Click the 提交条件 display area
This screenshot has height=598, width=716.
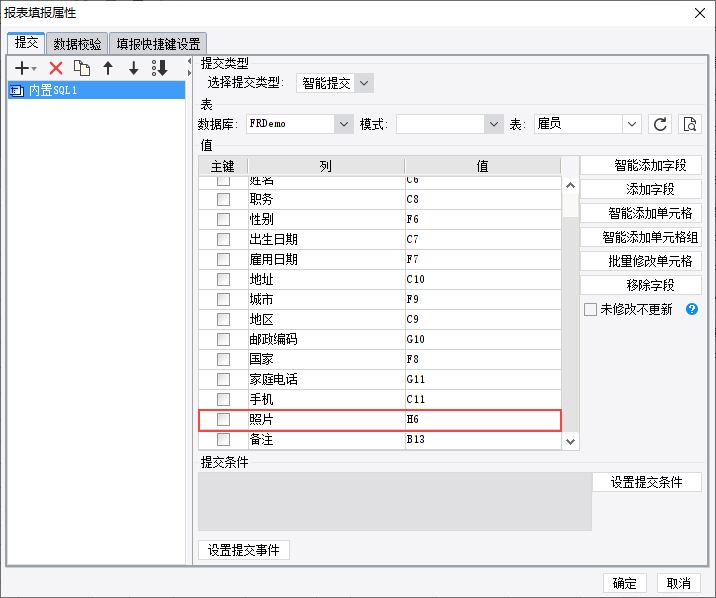pos(395,501)
